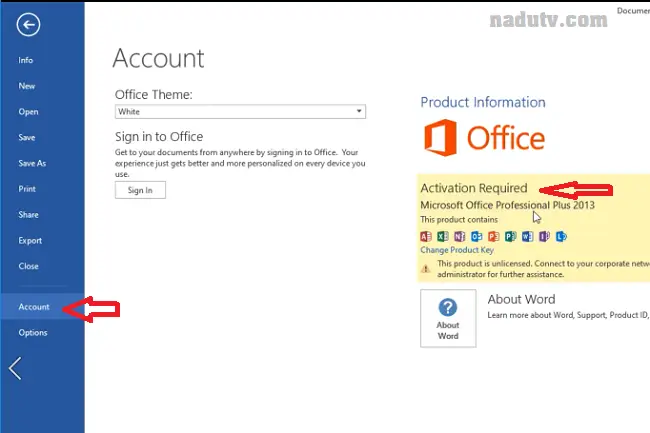This screenshot has width=650, height=433.
Task: Select New in the sidebar
Action: pos(27,86)
